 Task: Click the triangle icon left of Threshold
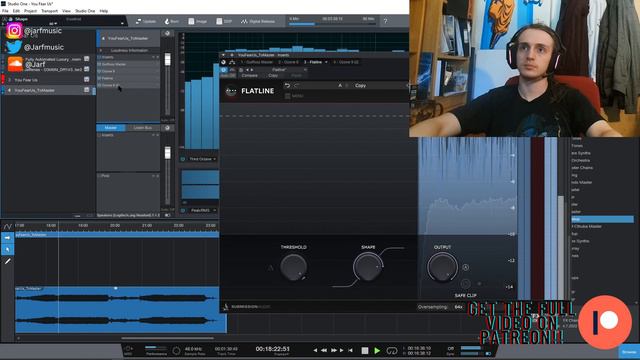point(271,268)
